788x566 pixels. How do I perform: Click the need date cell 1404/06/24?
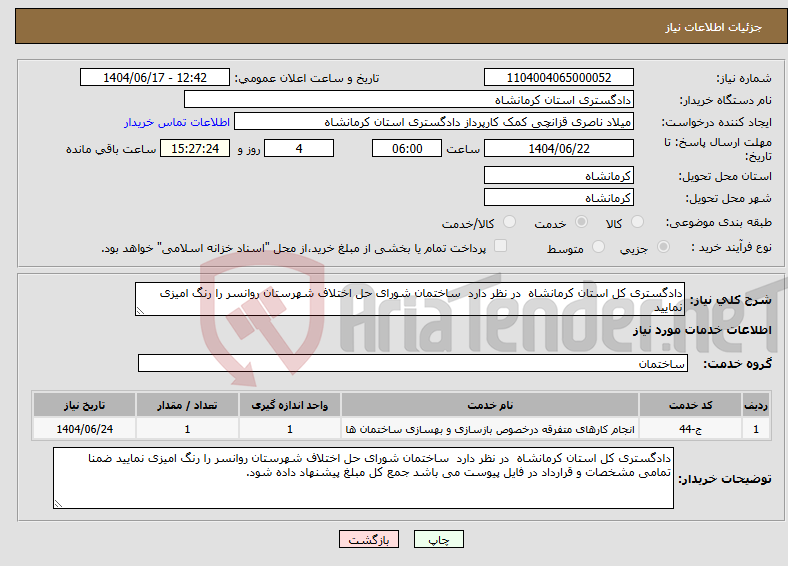84,429
